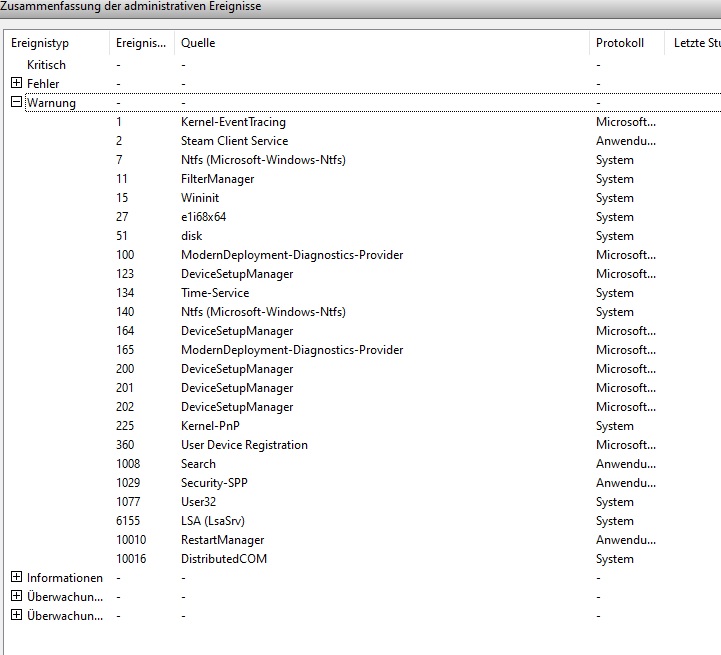Select the Warnung row label
The width and height of the screenshot is (721, 655).
[x=51, y=103]
